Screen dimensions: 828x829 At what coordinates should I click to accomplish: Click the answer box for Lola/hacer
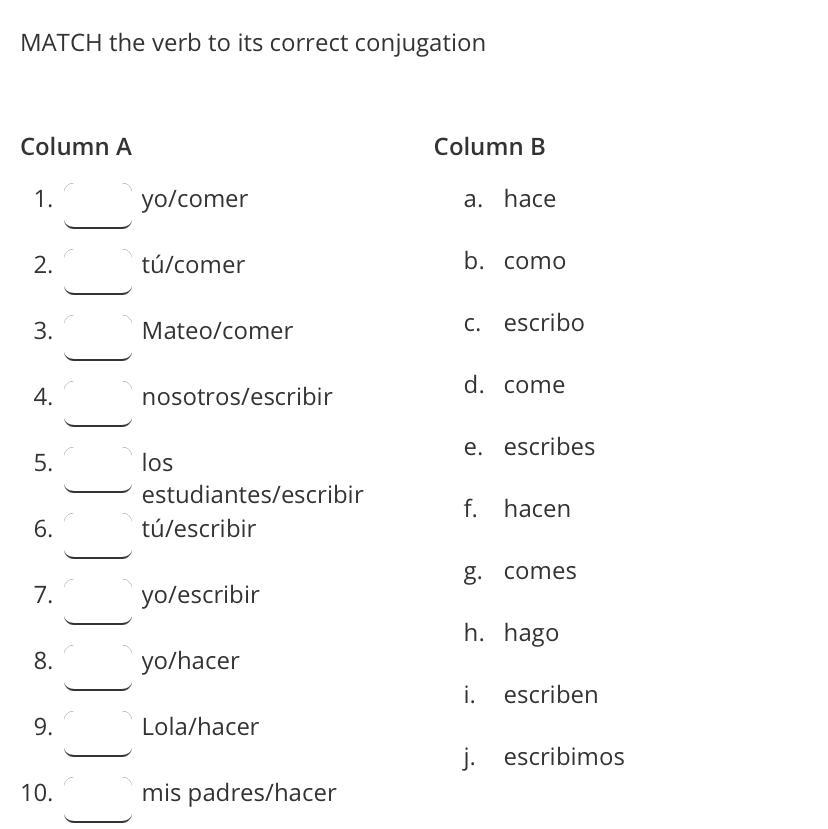coord(98,733)
